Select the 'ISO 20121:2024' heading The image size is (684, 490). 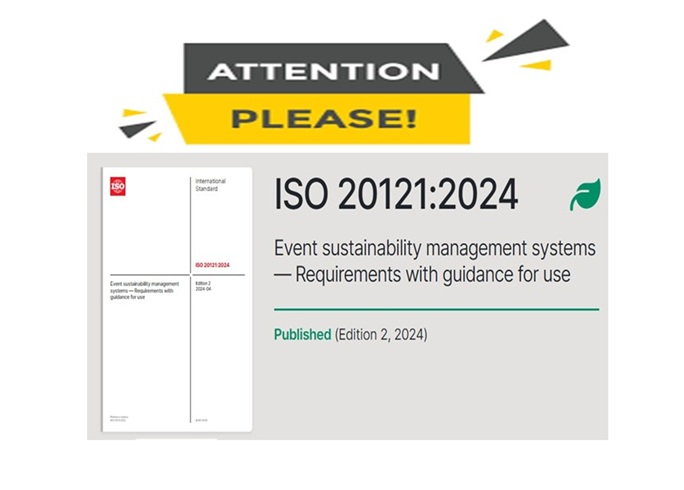396,195
